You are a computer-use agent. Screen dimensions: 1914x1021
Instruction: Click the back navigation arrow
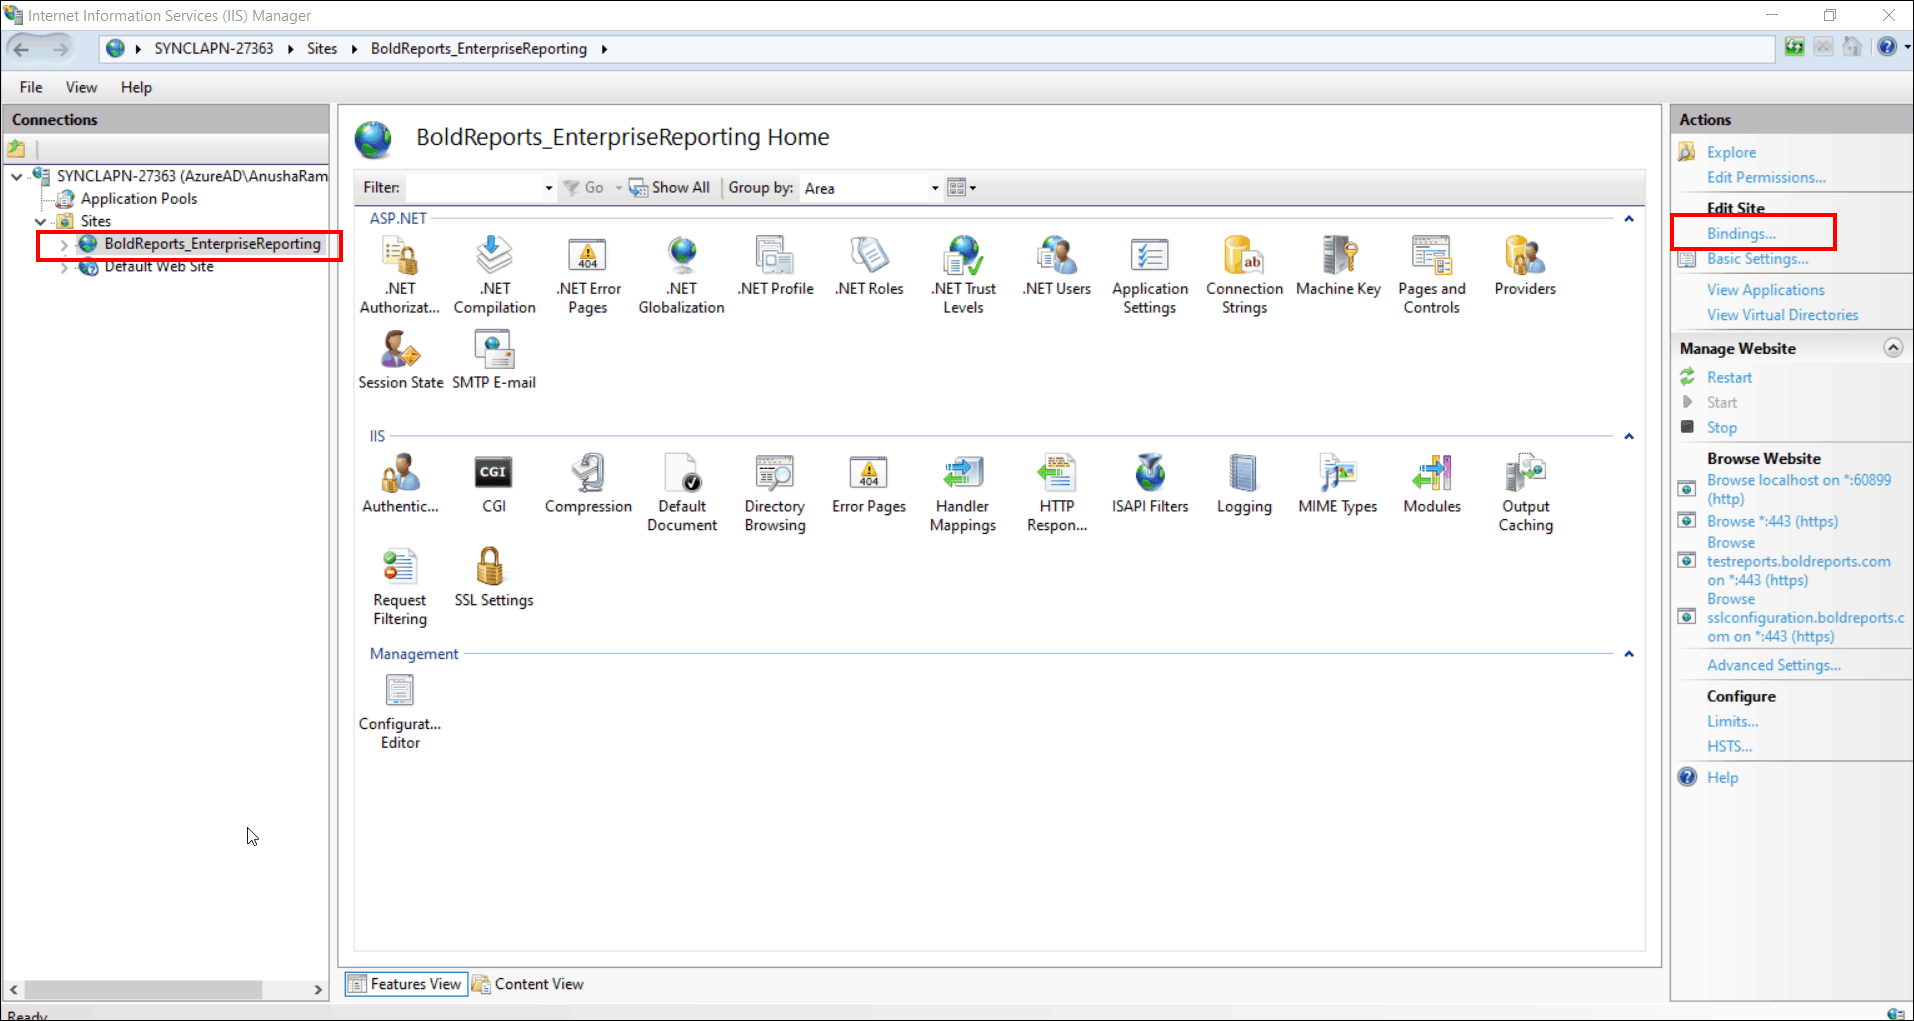click(23, 49)
